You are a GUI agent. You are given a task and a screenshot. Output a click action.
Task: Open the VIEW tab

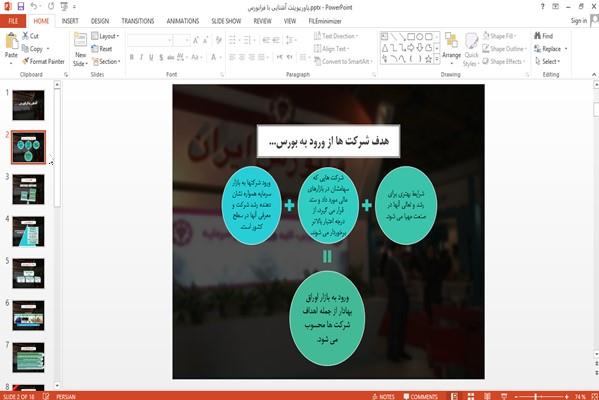(290, 21)
